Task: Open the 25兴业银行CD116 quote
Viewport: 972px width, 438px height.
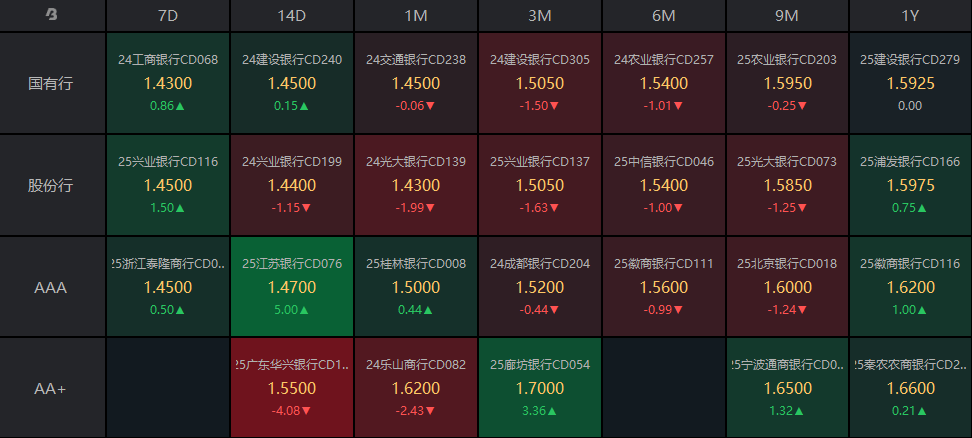Action: [x=168, y=185]
